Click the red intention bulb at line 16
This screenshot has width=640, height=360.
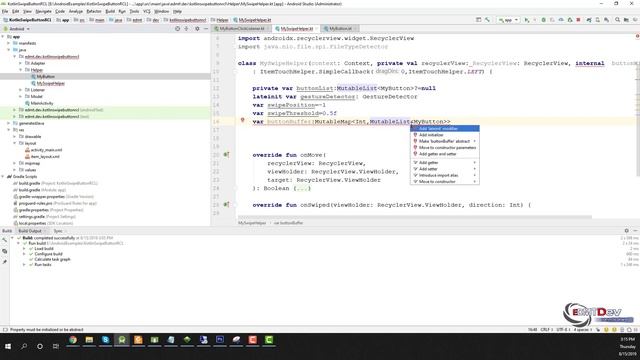tap(242, 120)
